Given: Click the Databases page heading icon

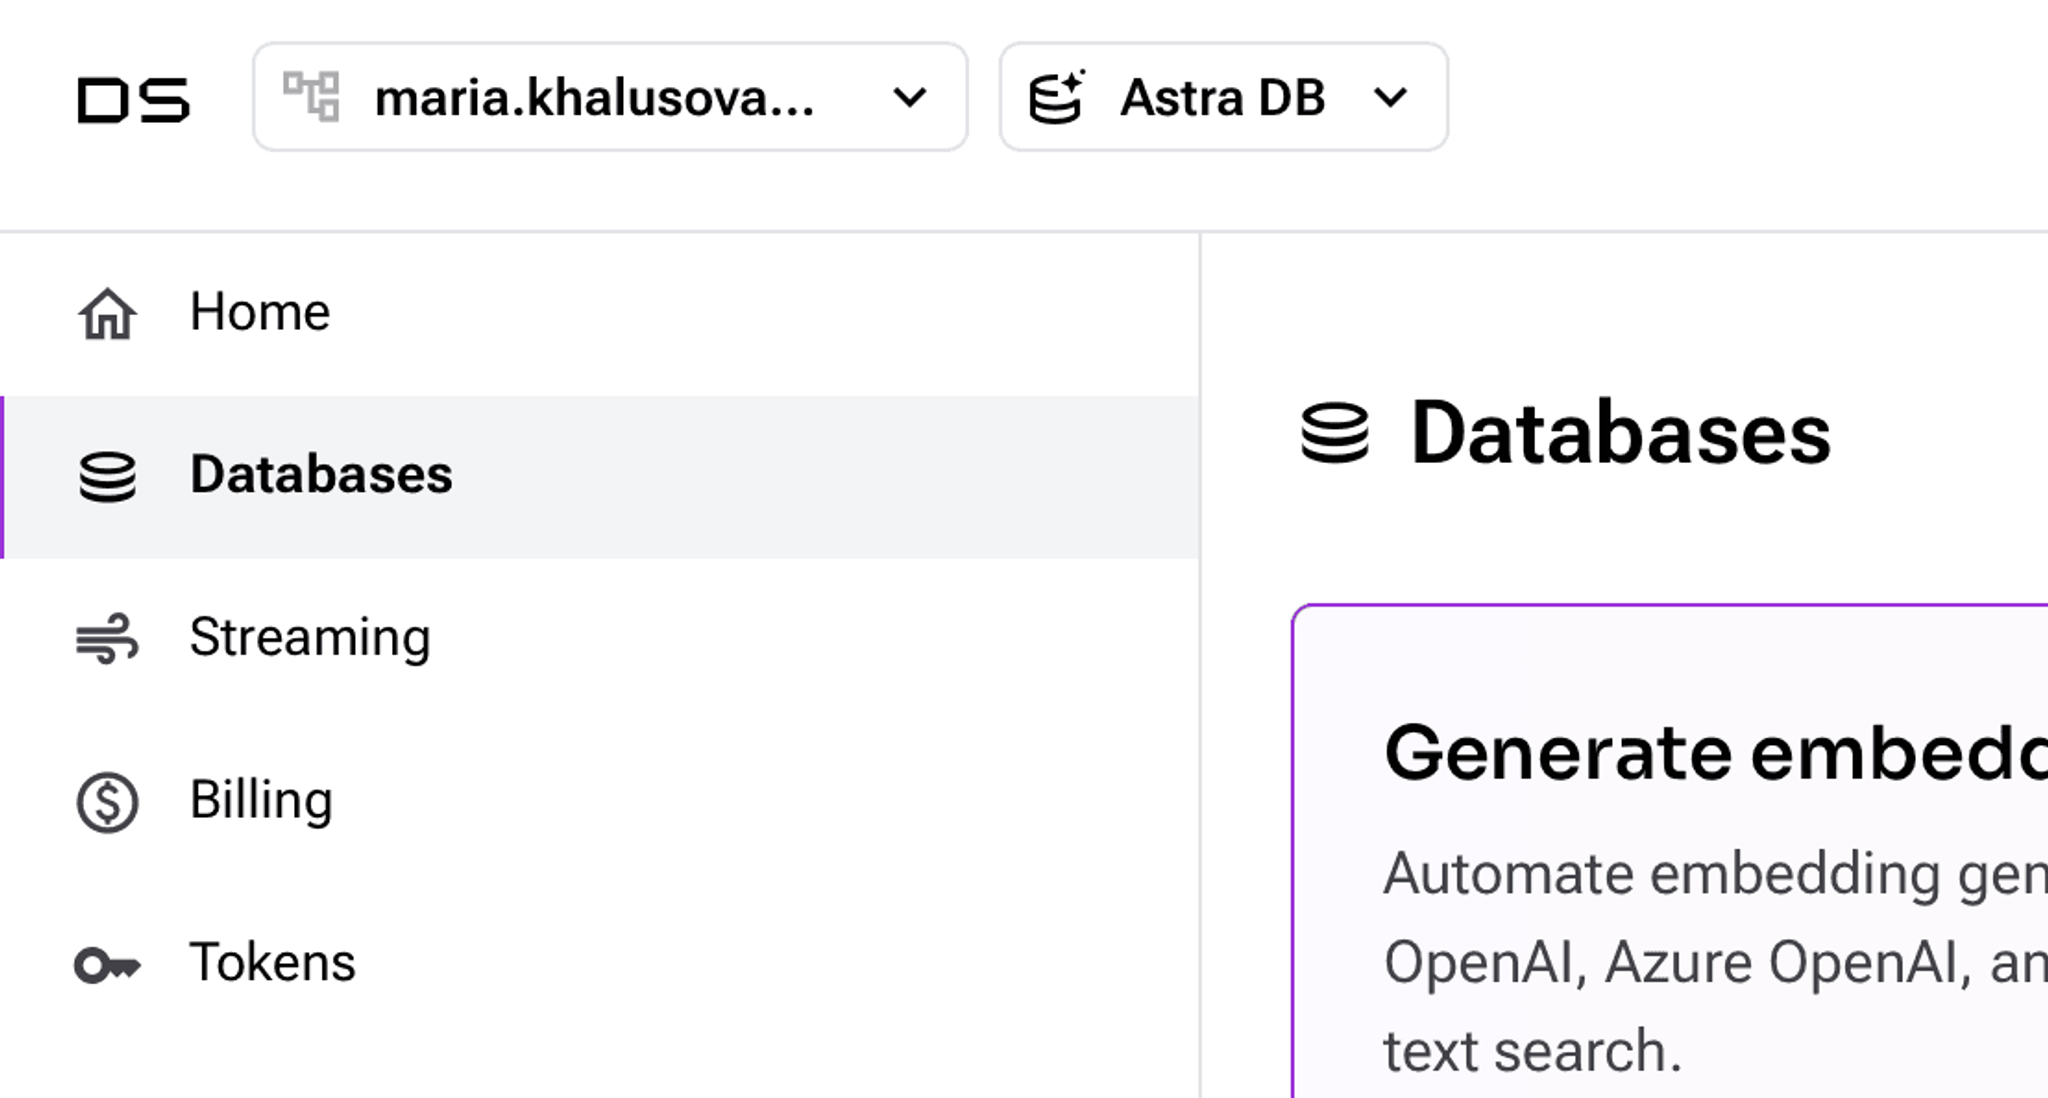Looking at the screenshot, I should (1335, 433).
